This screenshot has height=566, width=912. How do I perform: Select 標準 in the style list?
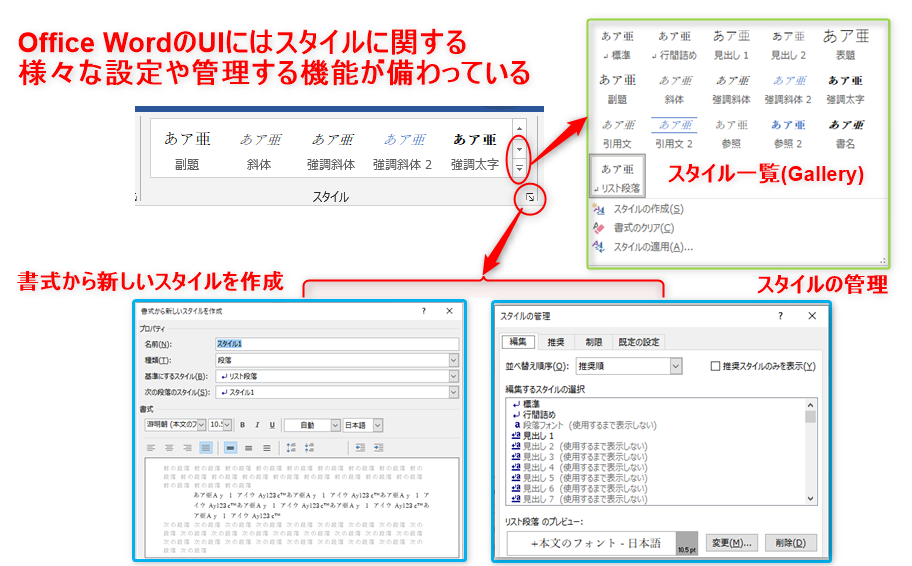tap(526, 404)
